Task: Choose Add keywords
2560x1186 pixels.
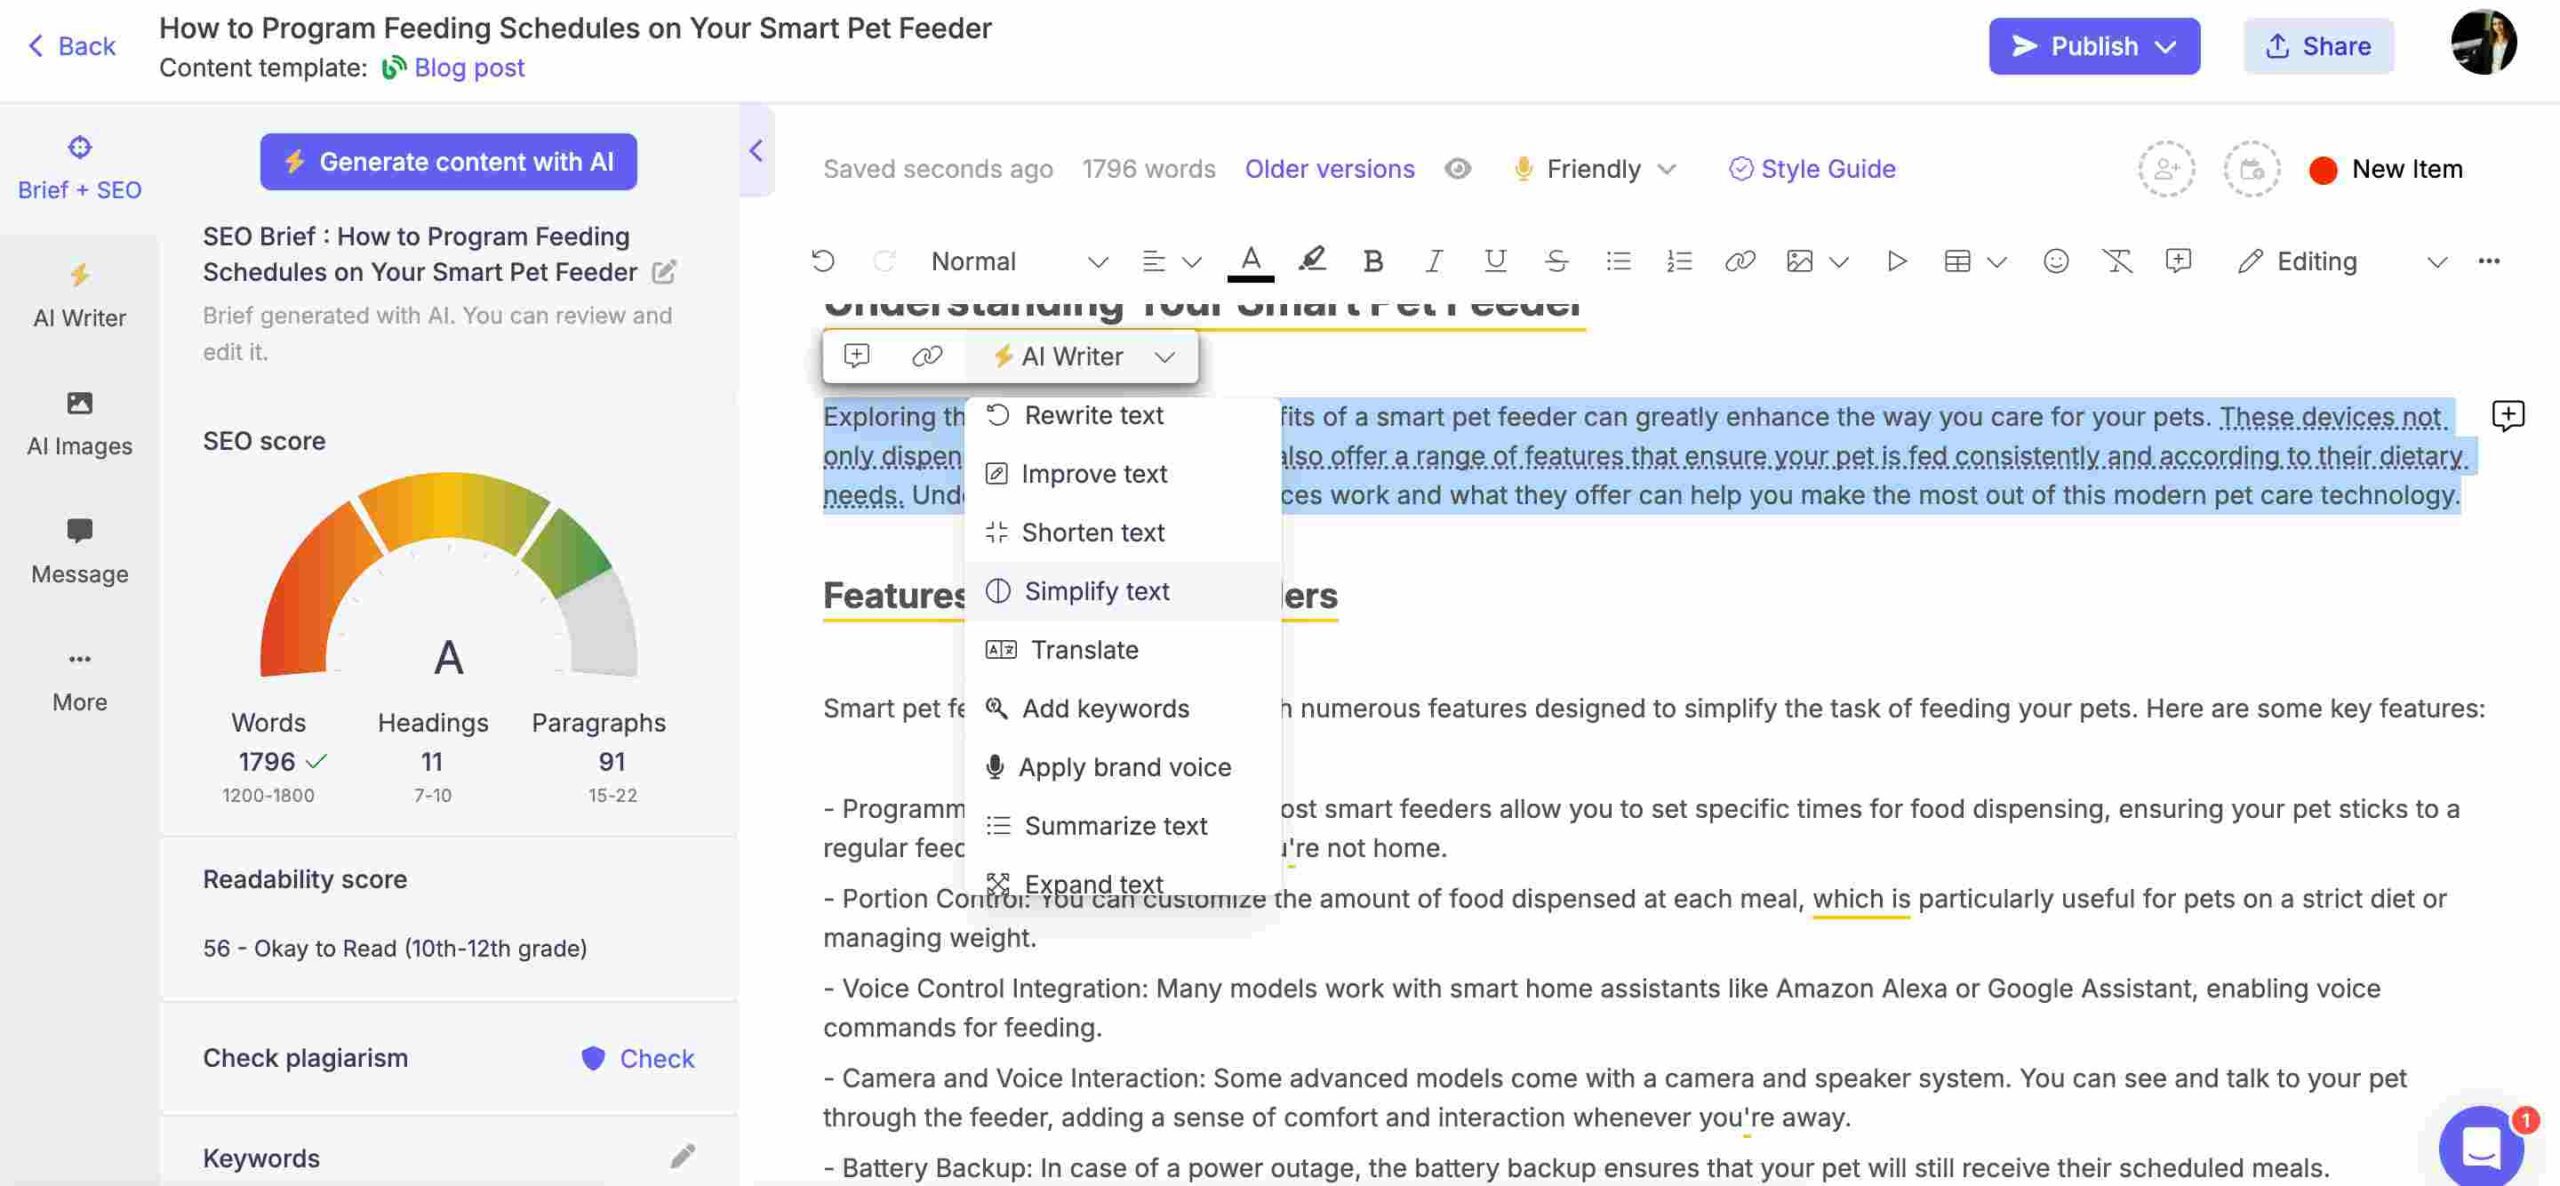Action: 1123,708
